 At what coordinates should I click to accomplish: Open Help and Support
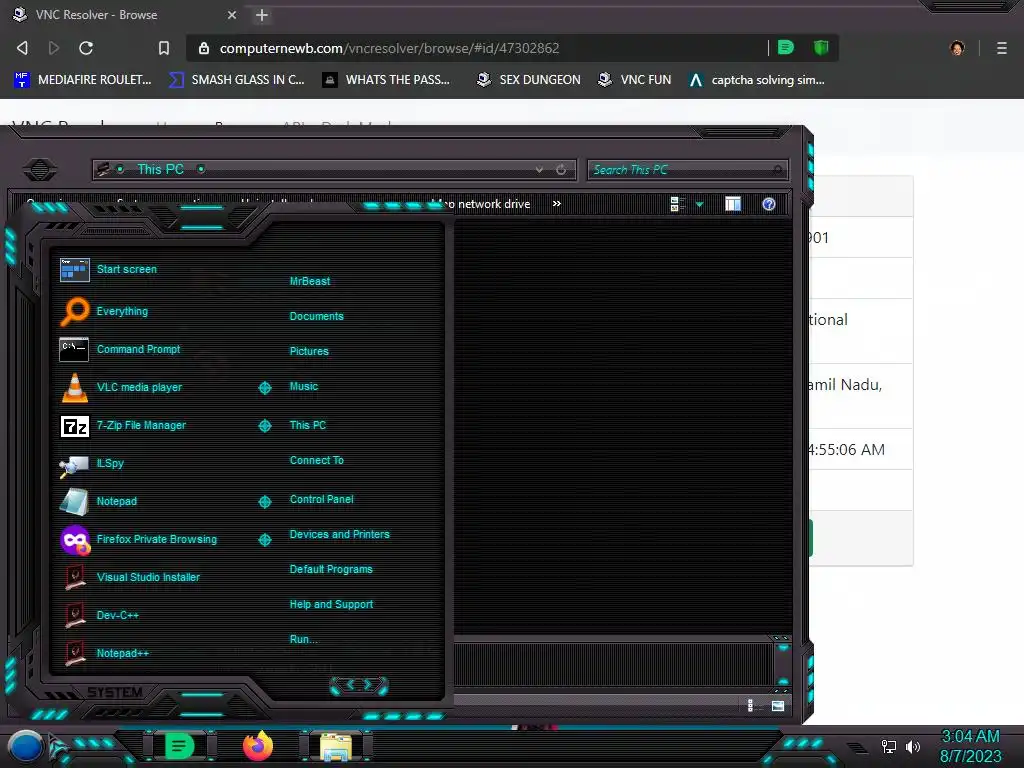331,605
